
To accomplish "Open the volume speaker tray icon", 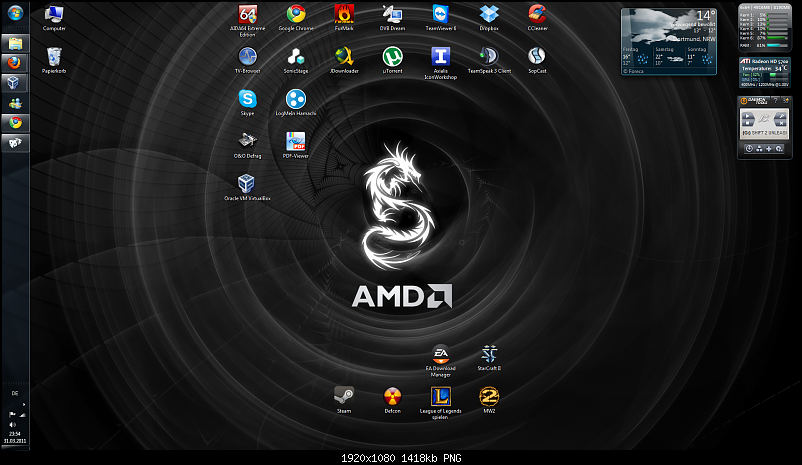I will (x=12, y=425).
